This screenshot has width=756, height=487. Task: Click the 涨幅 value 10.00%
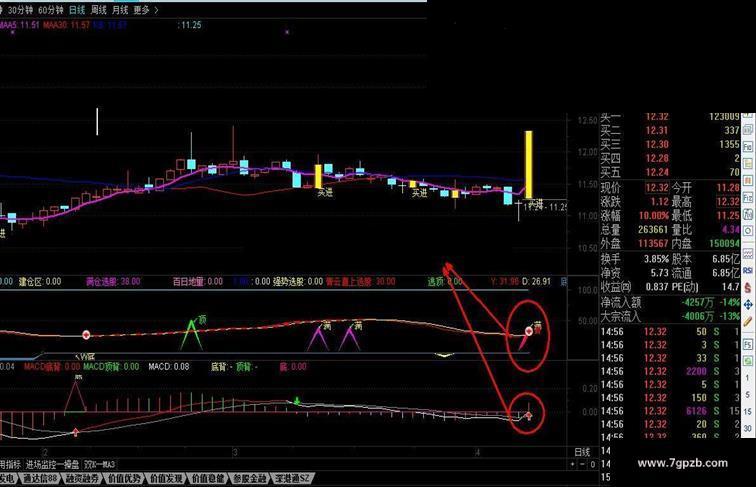point(654,216)
